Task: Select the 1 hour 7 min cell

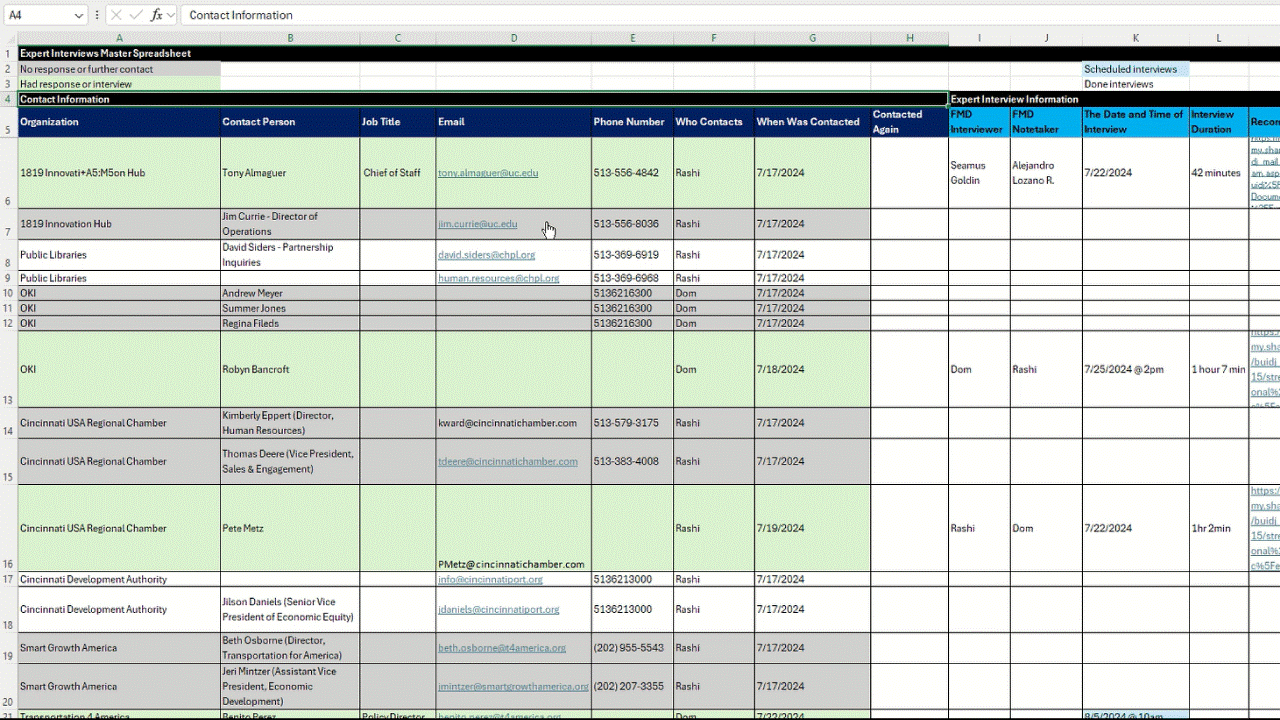Action: coord(1219,369)
